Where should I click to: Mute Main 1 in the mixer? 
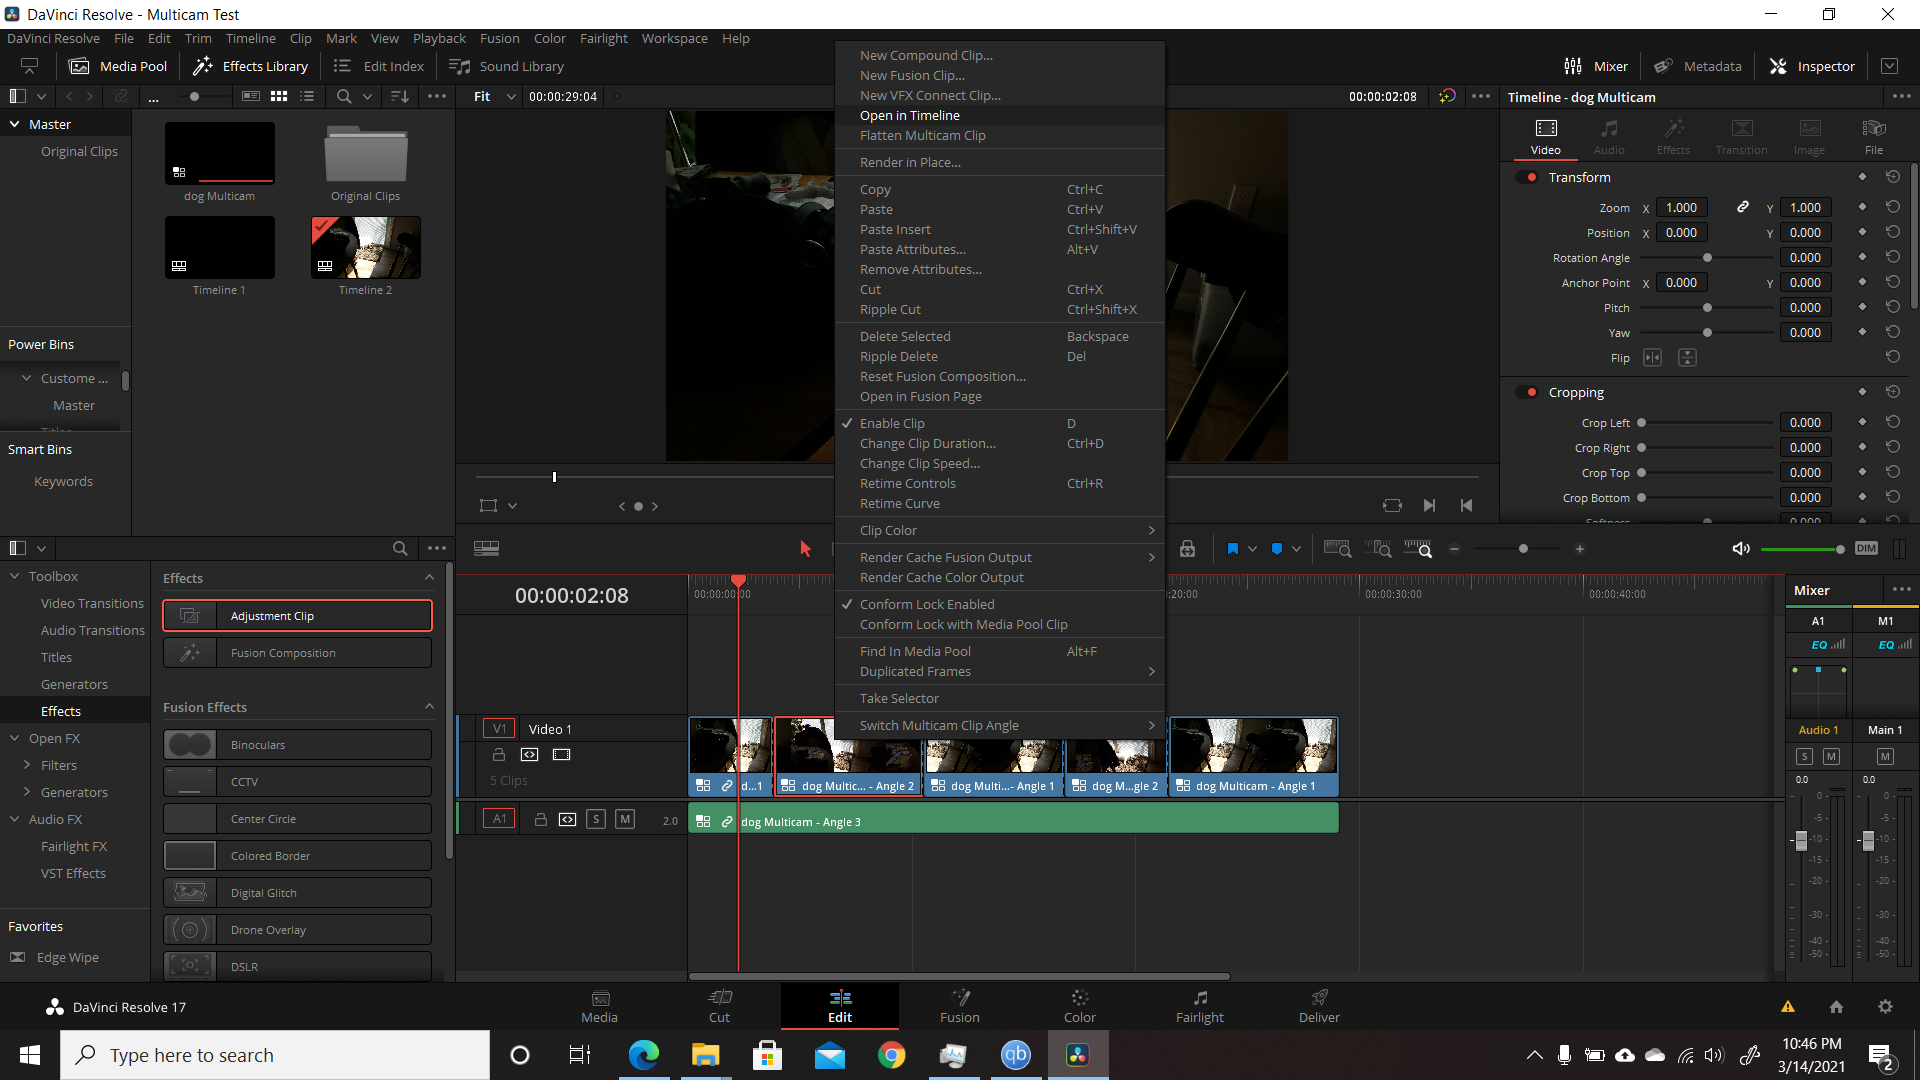click(1885, 757)
